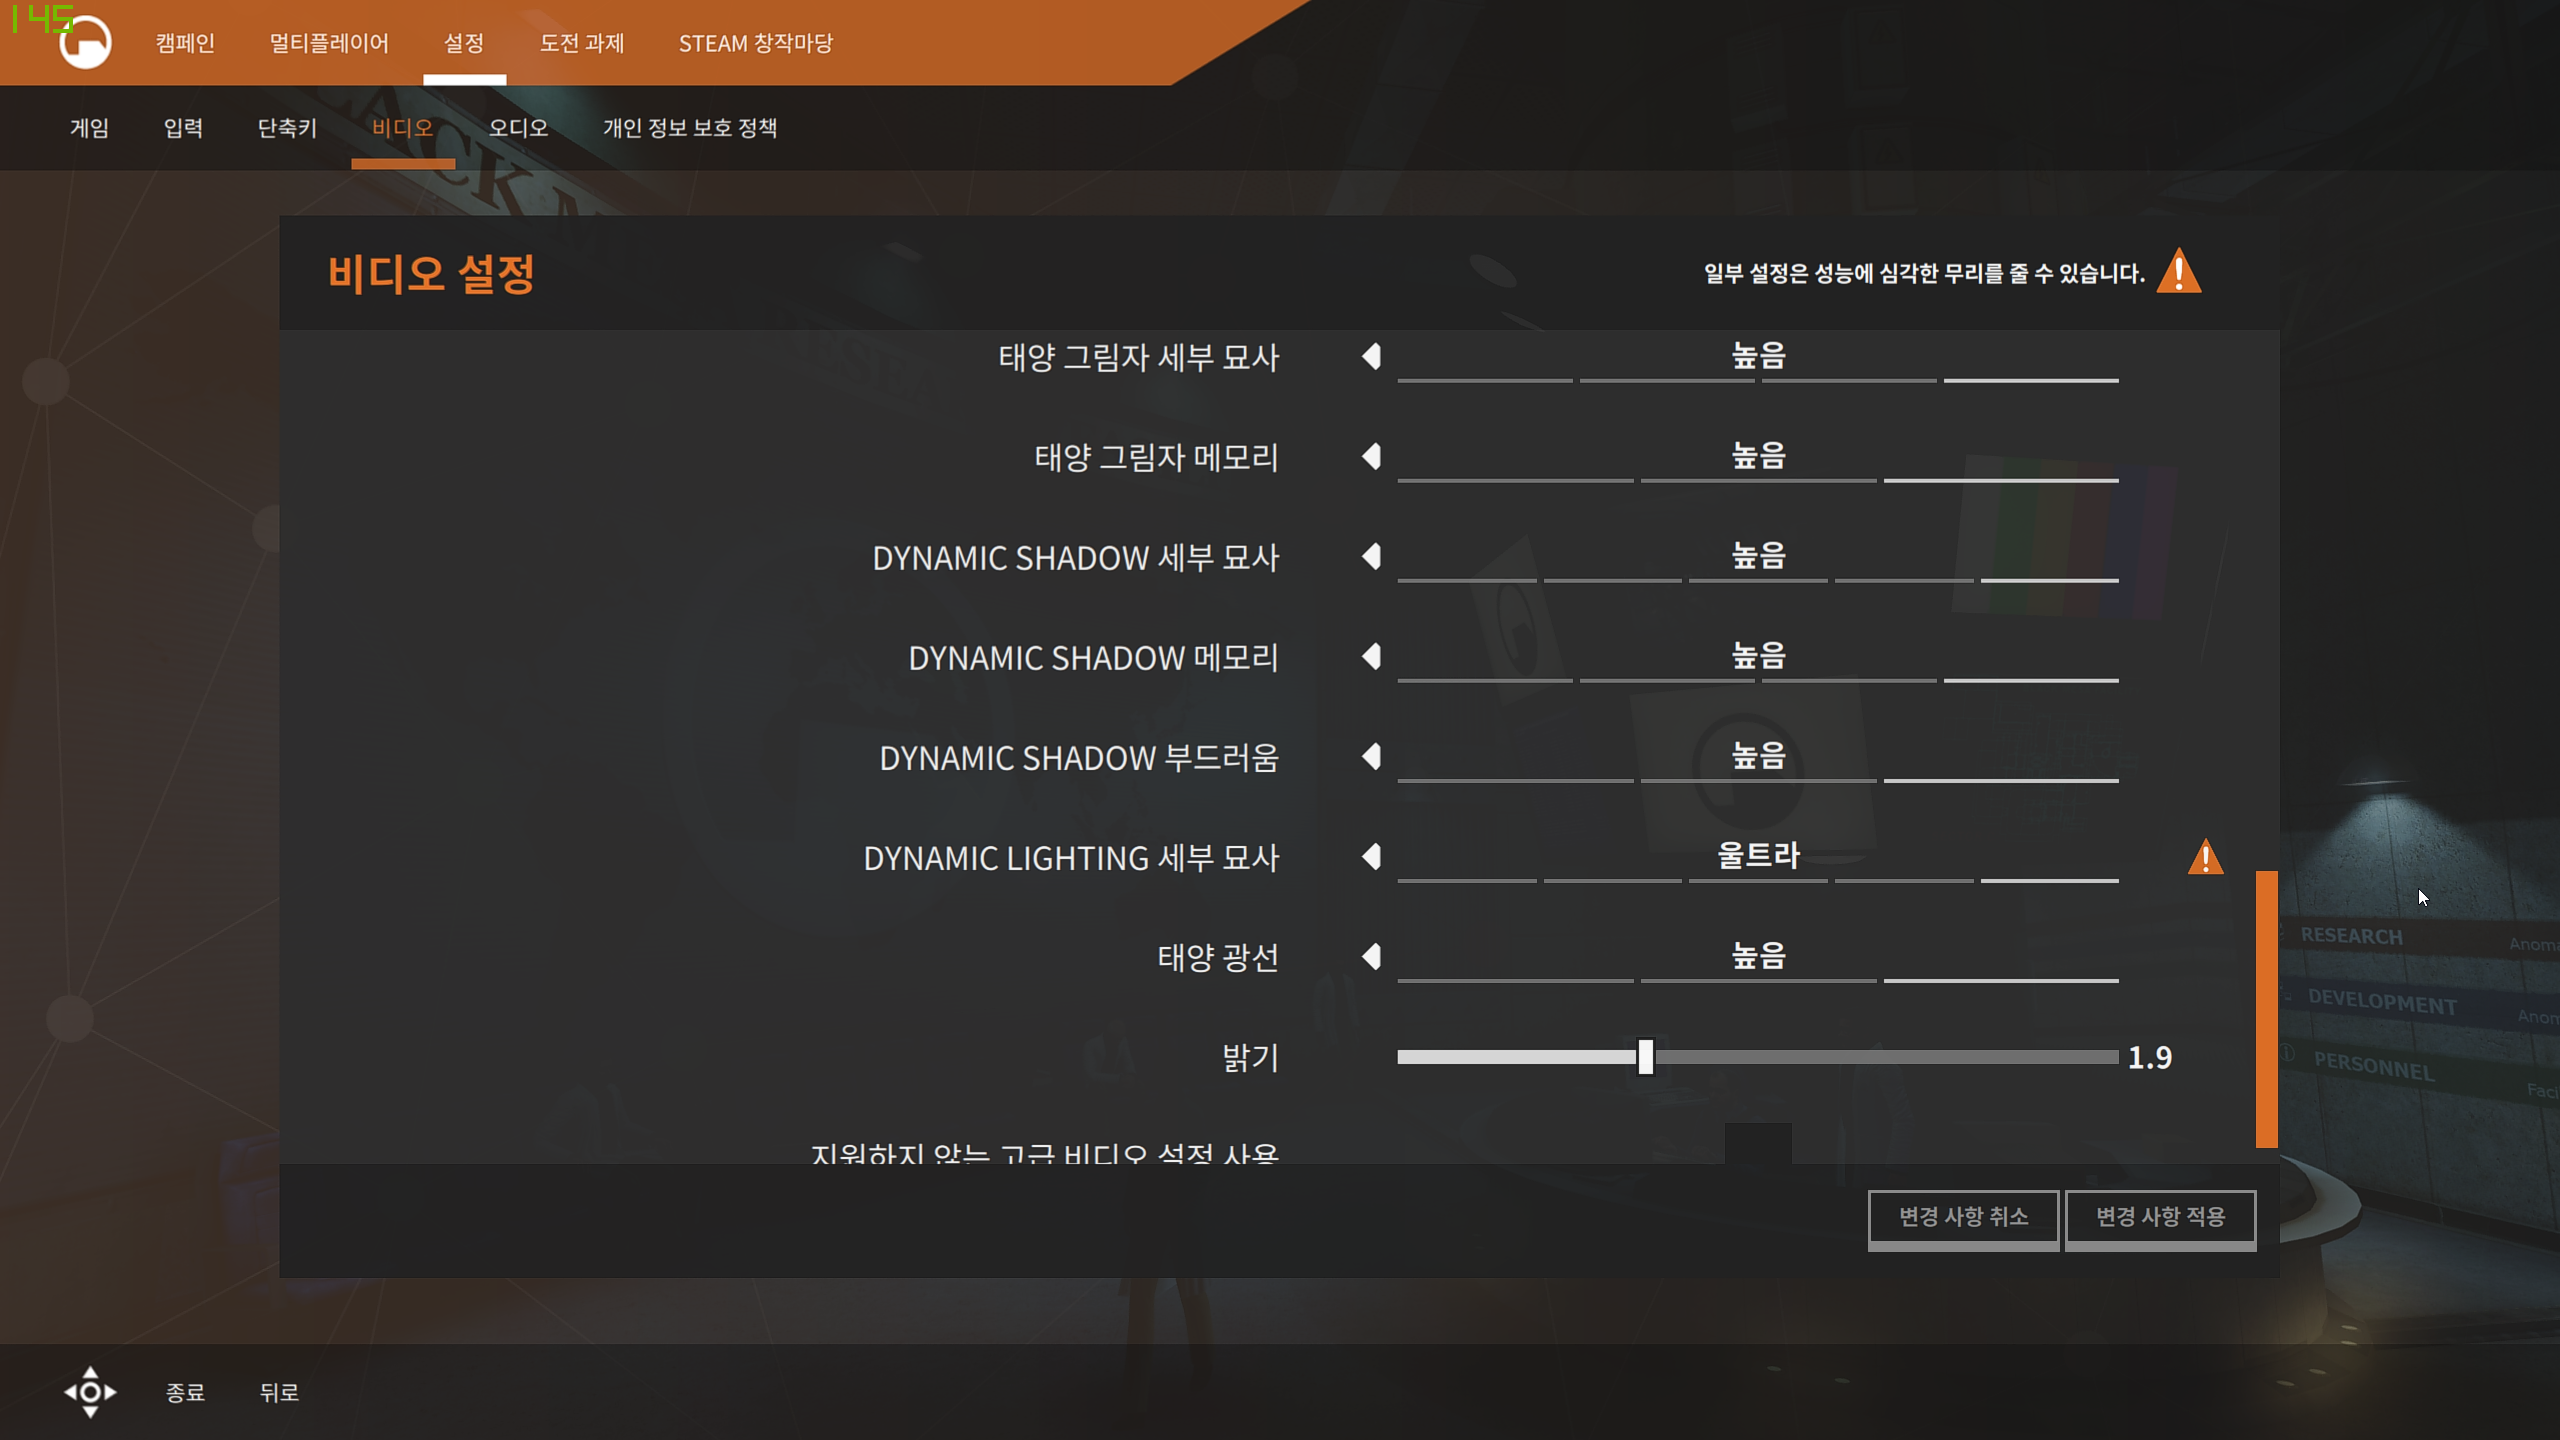Decrease 태양 그림자 세부 묘사 with left arrow
Image resolution: width=2560 pixels, height=1440 pixels.
click(1371, 357)
